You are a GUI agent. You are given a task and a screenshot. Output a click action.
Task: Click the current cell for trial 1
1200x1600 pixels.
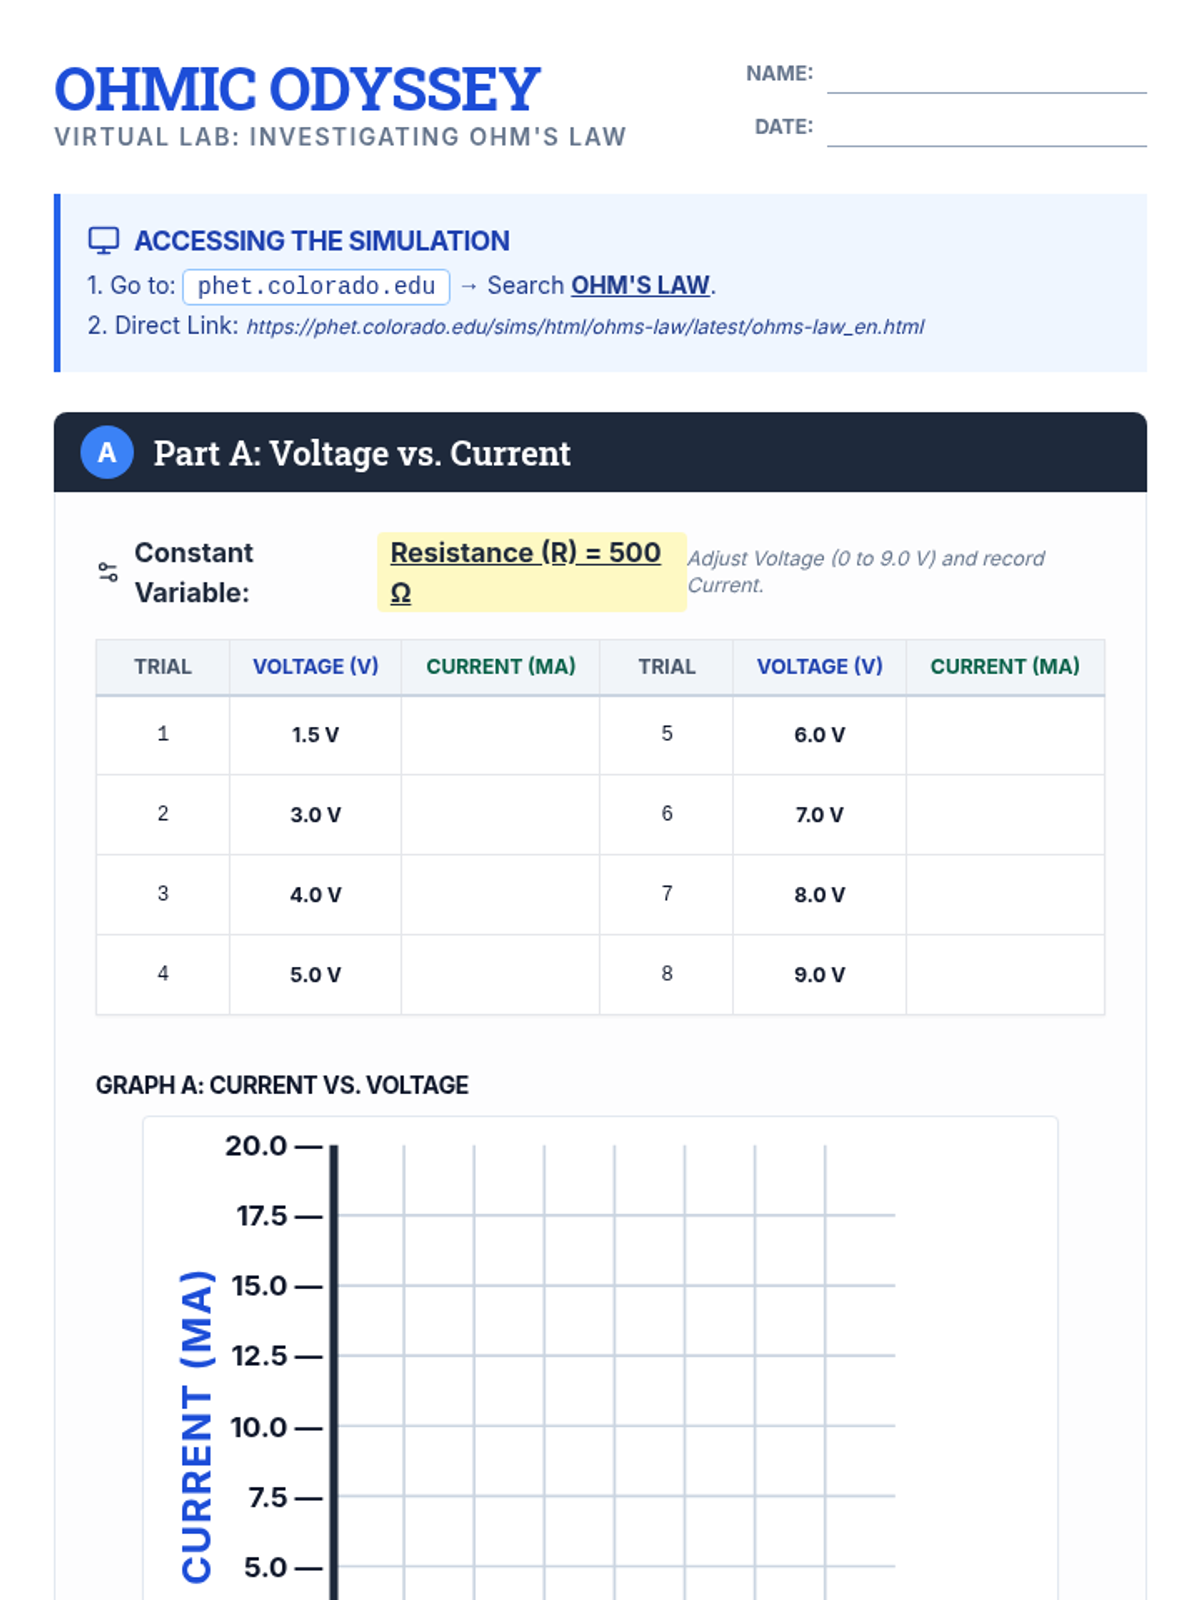pyautogui.click(x=500, y=735)
